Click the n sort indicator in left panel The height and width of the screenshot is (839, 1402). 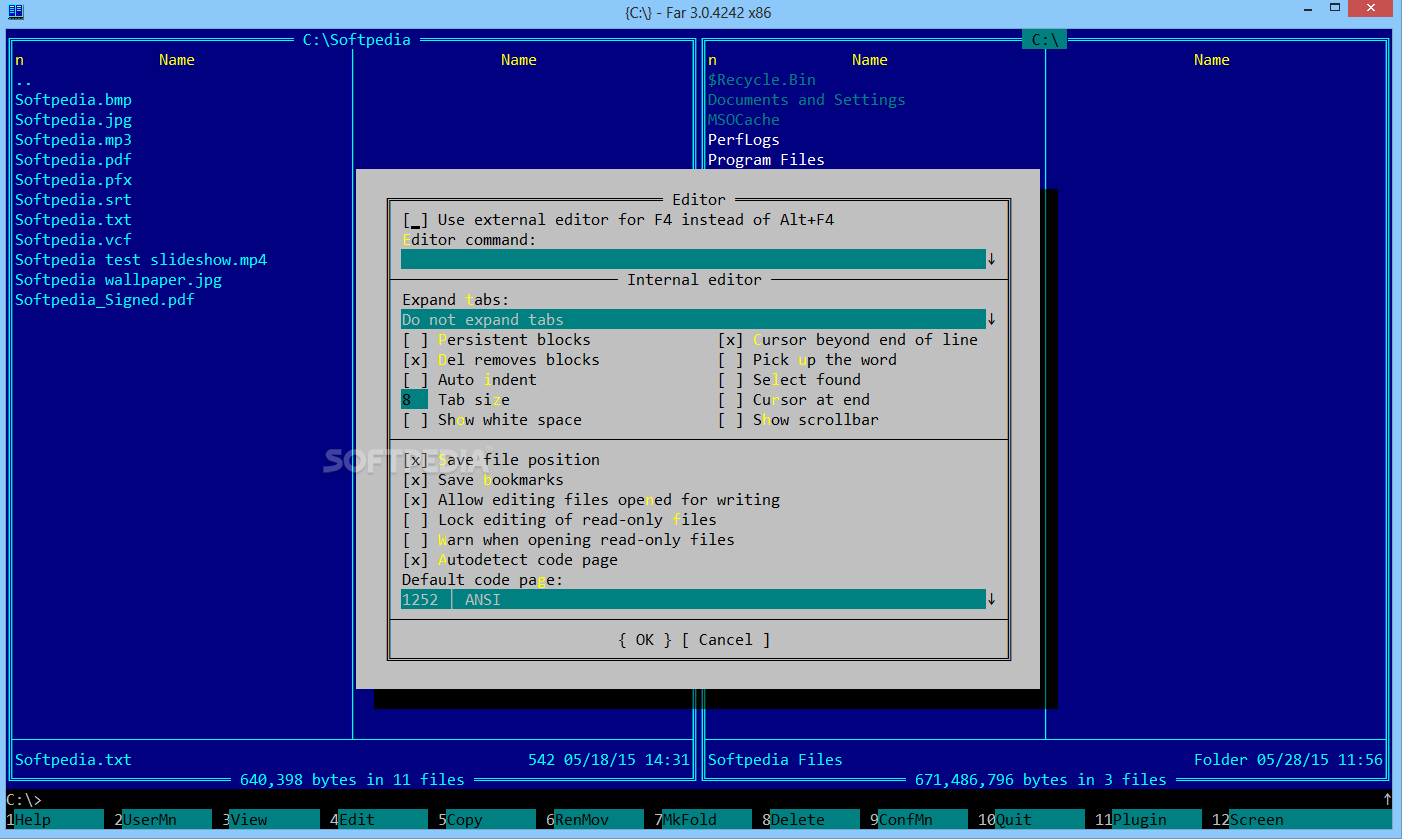19,60
